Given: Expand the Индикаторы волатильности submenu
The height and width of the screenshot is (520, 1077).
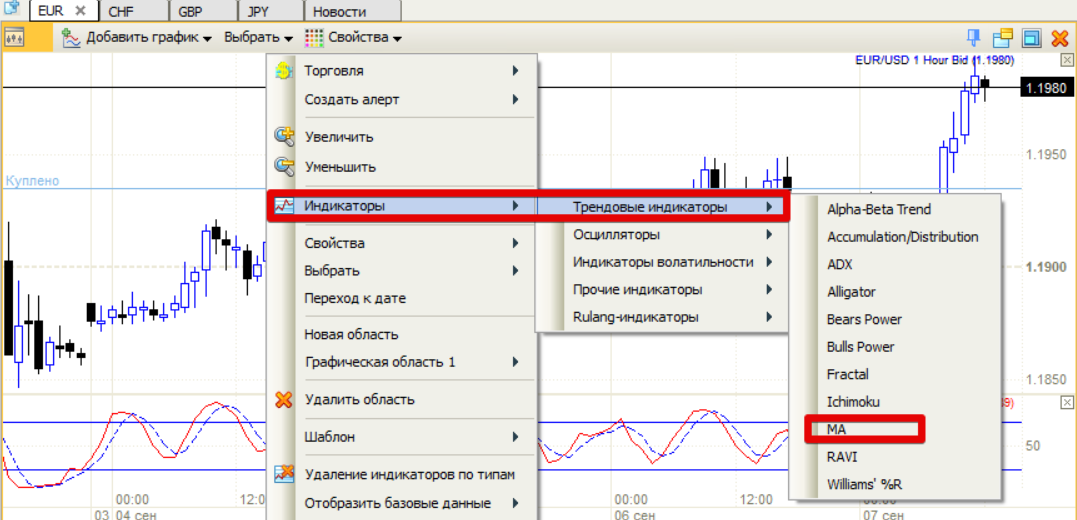Looking at the screenshot, I should (660, 262).
